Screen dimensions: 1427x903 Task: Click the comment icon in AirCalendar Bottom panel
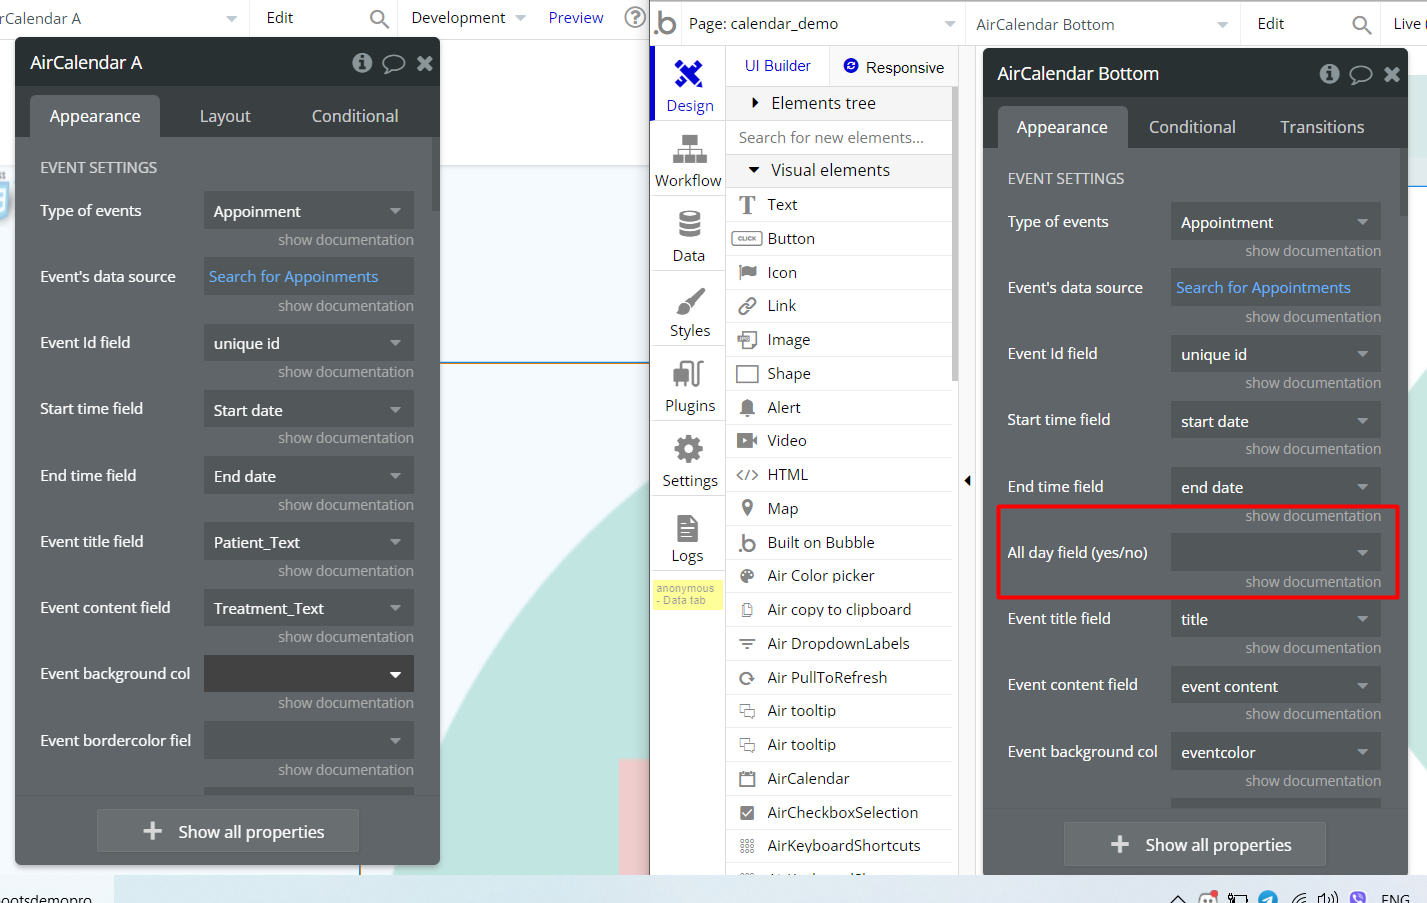pyautogui.click(x=1361, y=74)
